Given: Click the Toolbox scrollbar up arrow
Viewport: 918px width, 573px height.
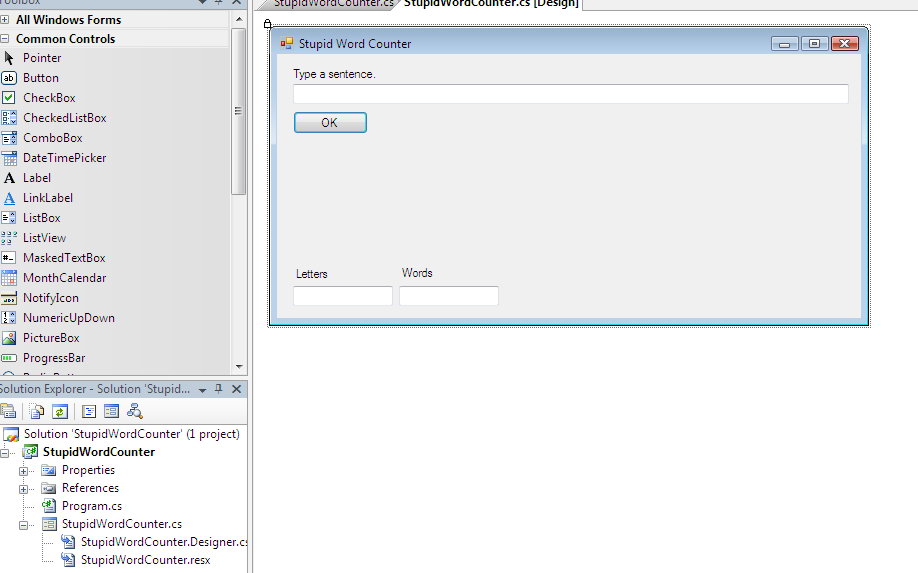Looking at the screenshot, I should [x=239, y=19].
